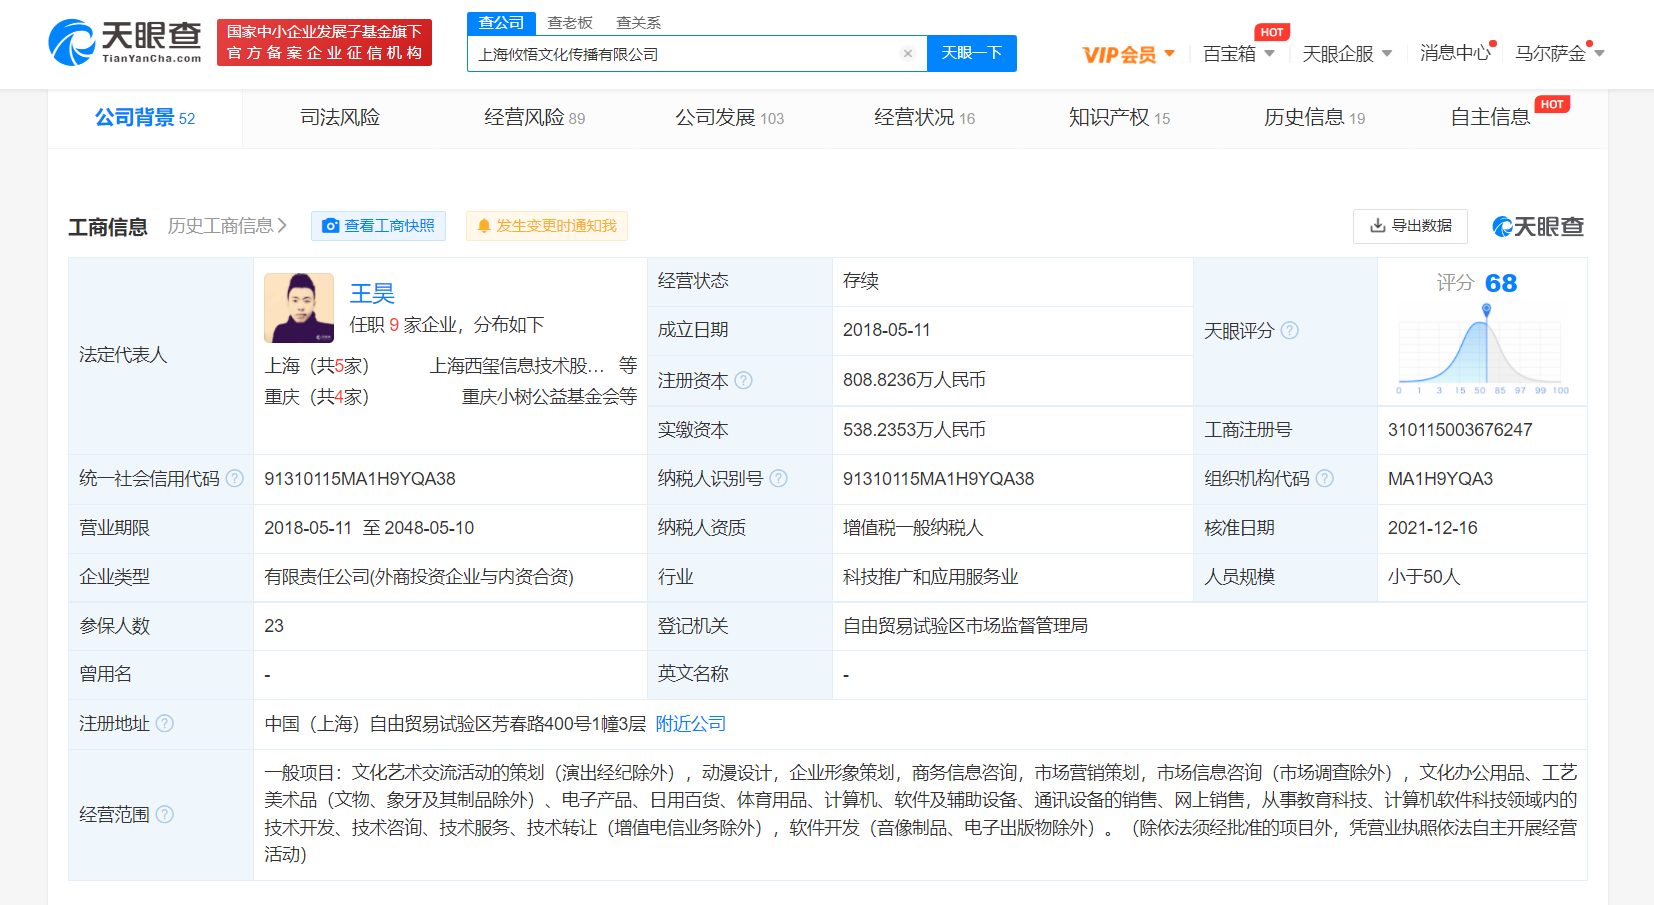
Task: Click the score distribution chart
Action: point(1483,350)
